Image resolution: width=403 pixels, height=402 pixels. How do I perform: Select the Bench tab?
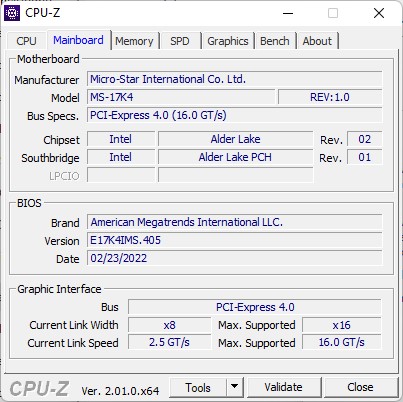pyautogui.click(x=275, y=41)
